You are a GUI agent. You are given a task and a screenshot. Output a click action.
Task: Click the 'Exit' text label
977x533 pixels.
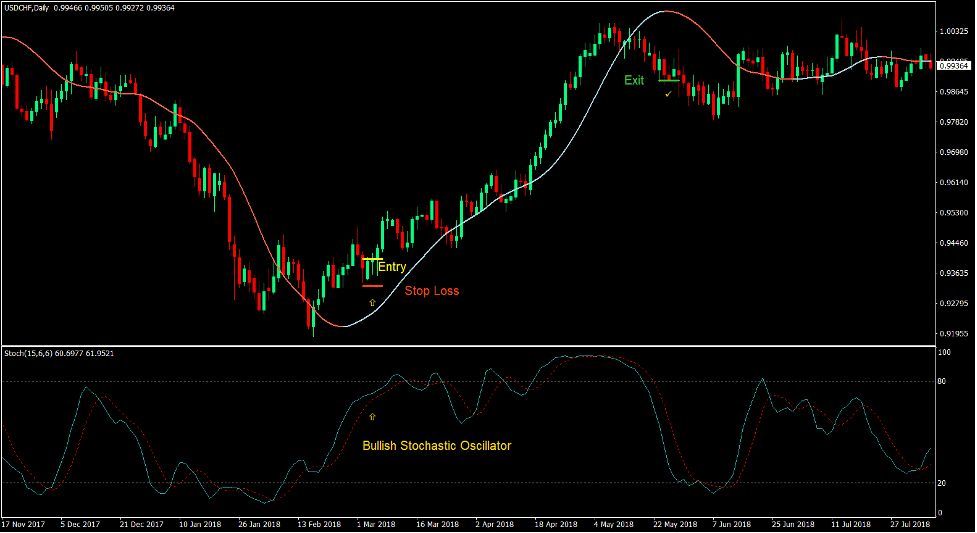pos(634,80)
